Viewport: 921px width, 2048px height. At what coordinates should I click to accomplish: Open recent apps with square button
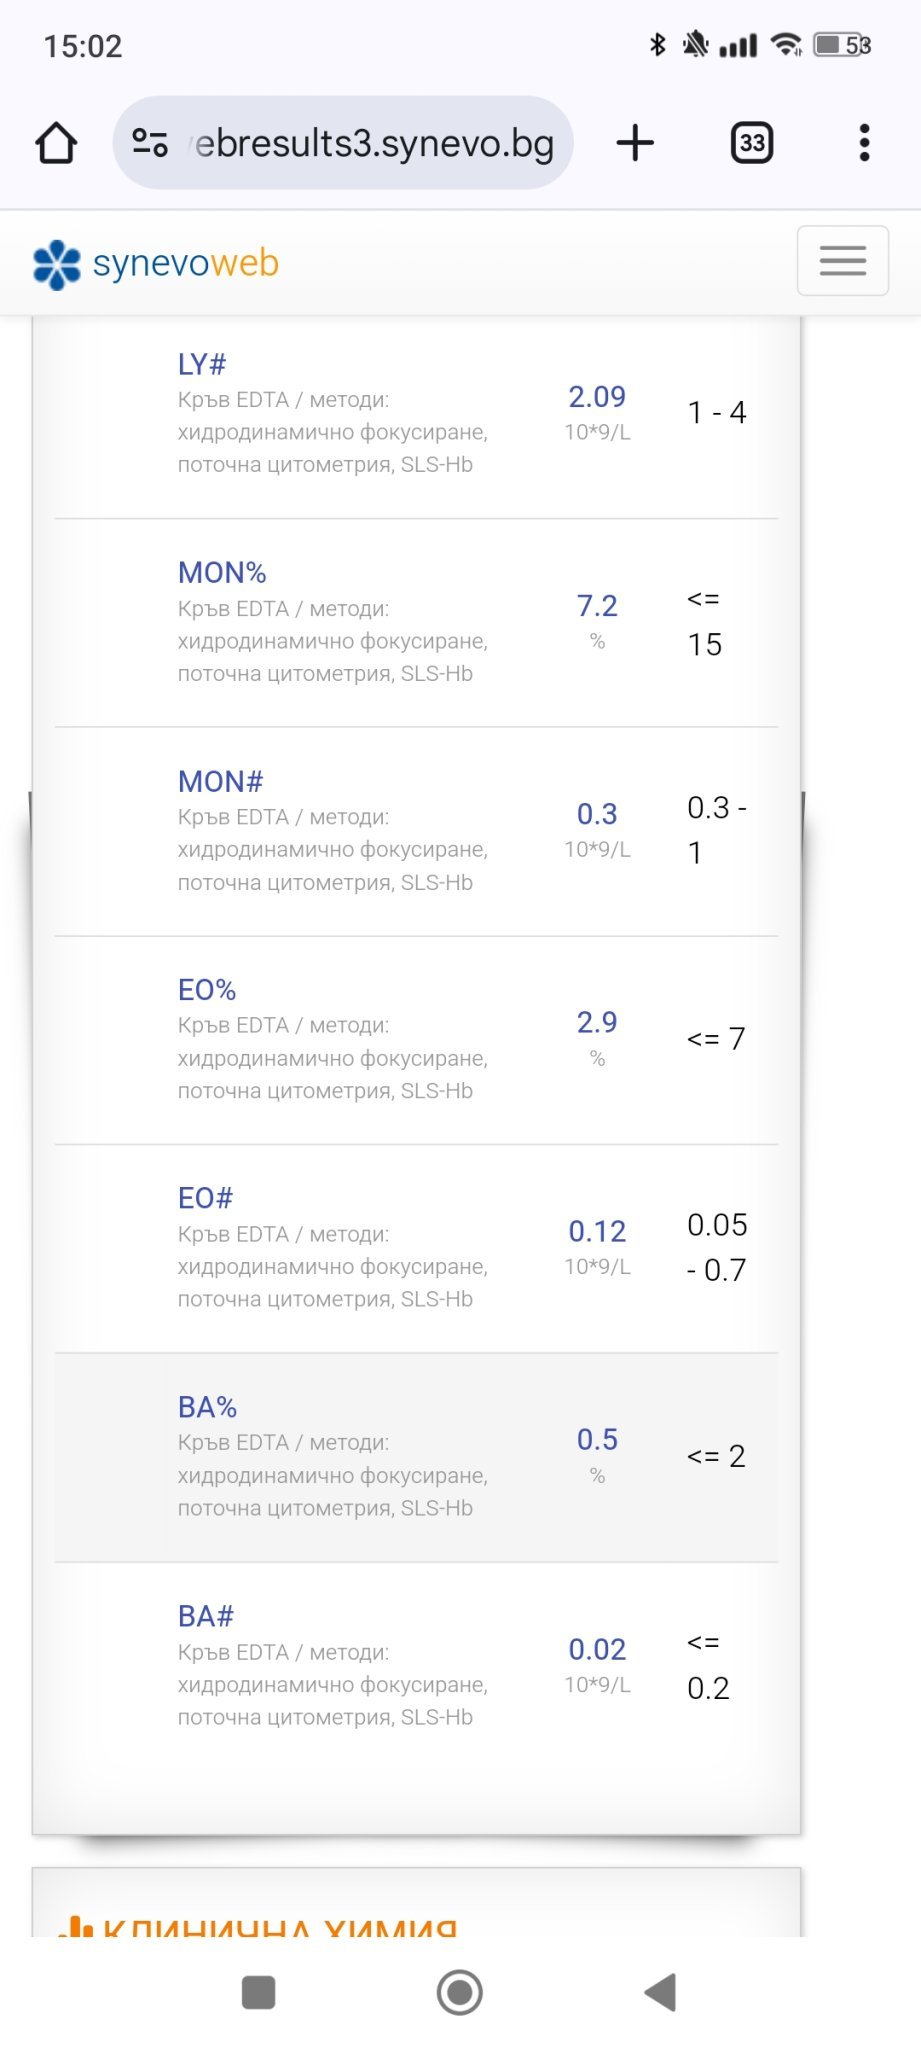[x=259, y=1992]
